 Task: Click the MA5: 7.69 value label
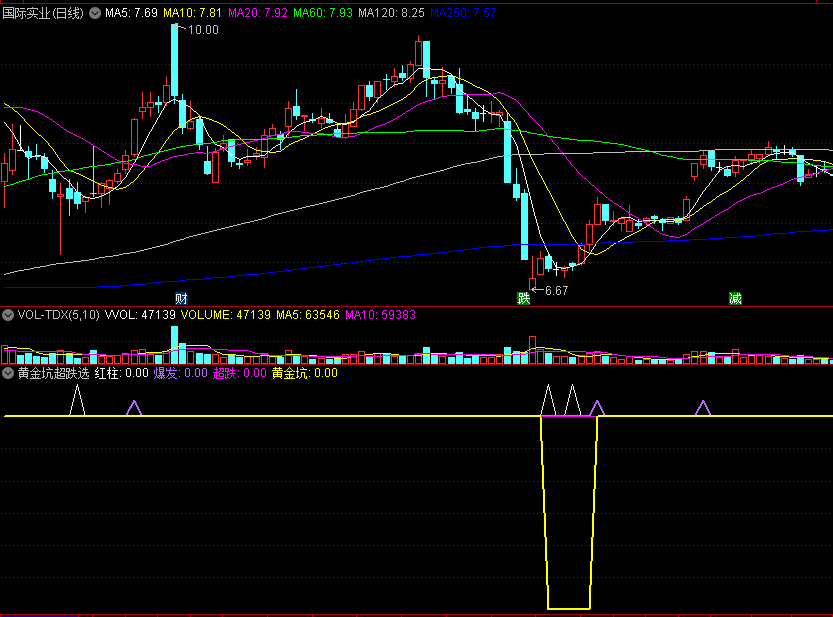click(x=131, y=13)
